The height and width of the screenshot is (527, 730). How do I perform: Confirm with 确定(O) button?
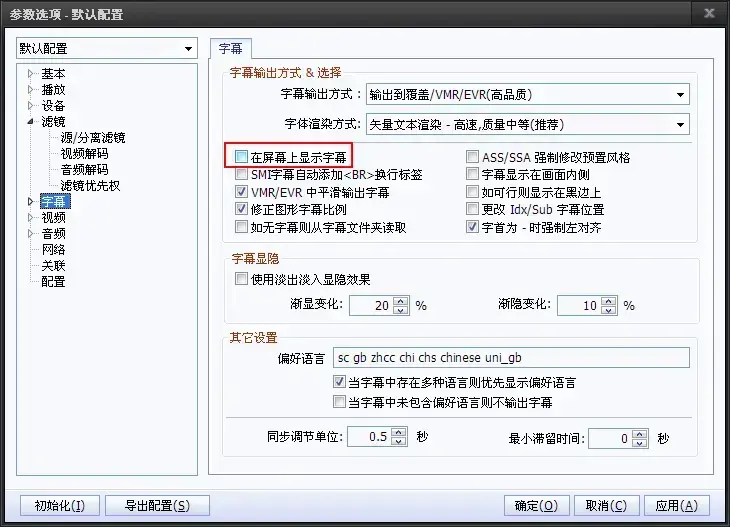point(536,506)
